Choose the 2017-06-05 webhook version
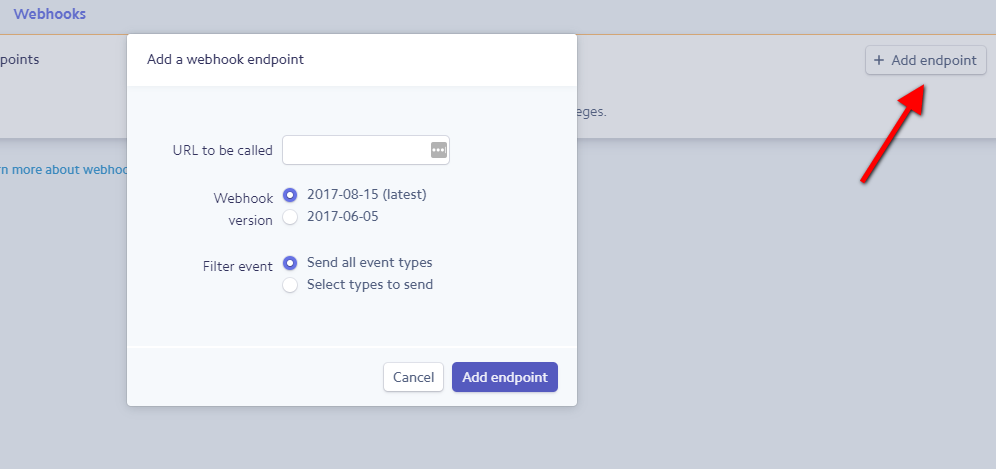The image size is (996, 469). pyautogui.click(x=291, y=217)
